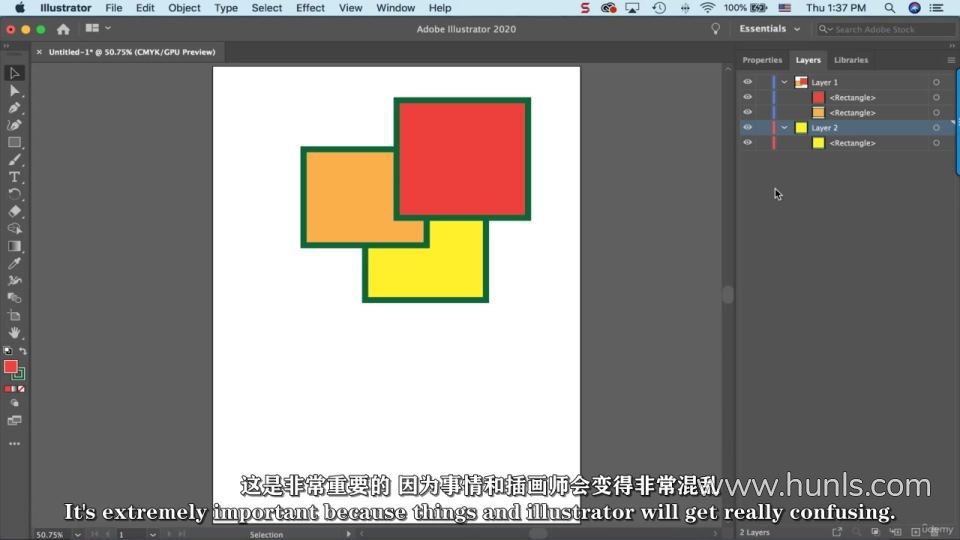The height and width of the screenshot is (540, 960).
Task: Select the Symbol Sprayer tool
Action: click(x=14, y=280)
